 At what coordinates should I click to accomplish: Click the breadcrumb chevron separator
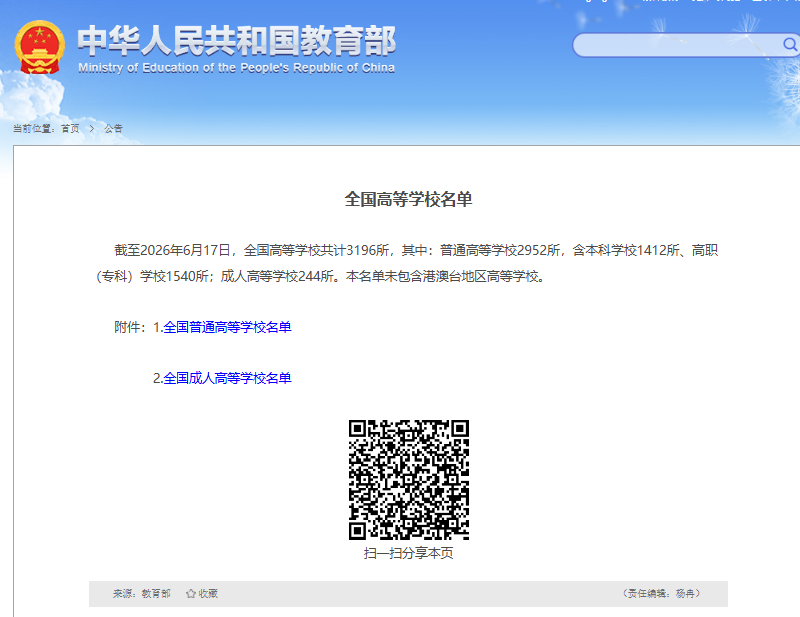click(x=92, y=129)
